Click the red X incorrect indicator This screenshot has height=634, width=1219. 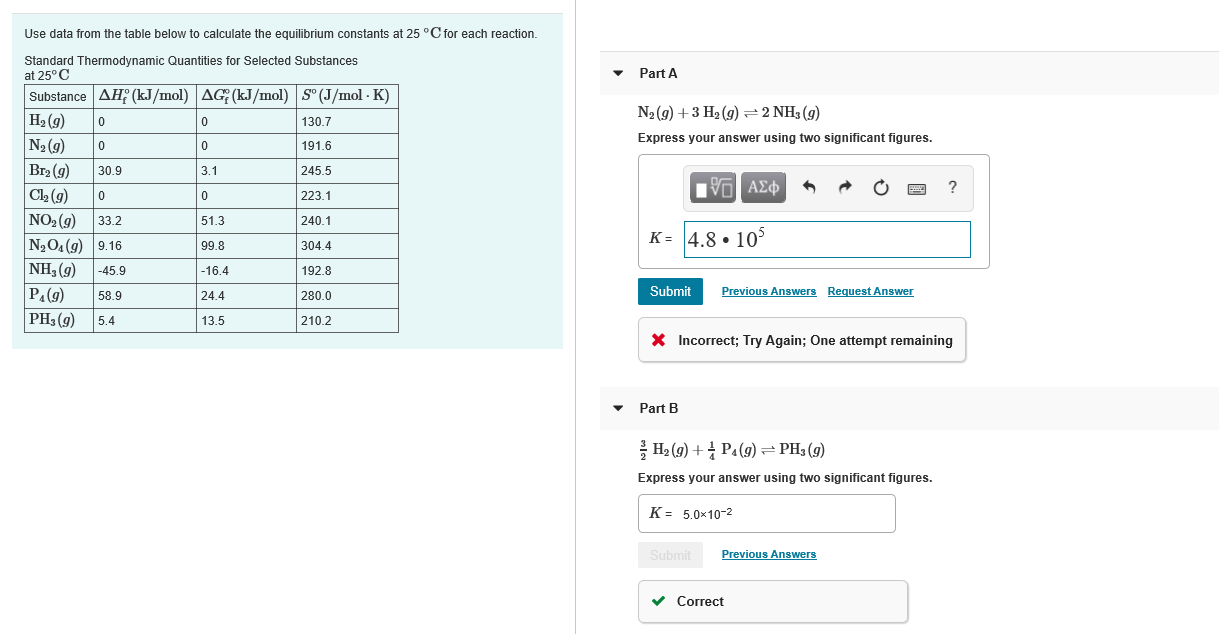pos(657,339)
